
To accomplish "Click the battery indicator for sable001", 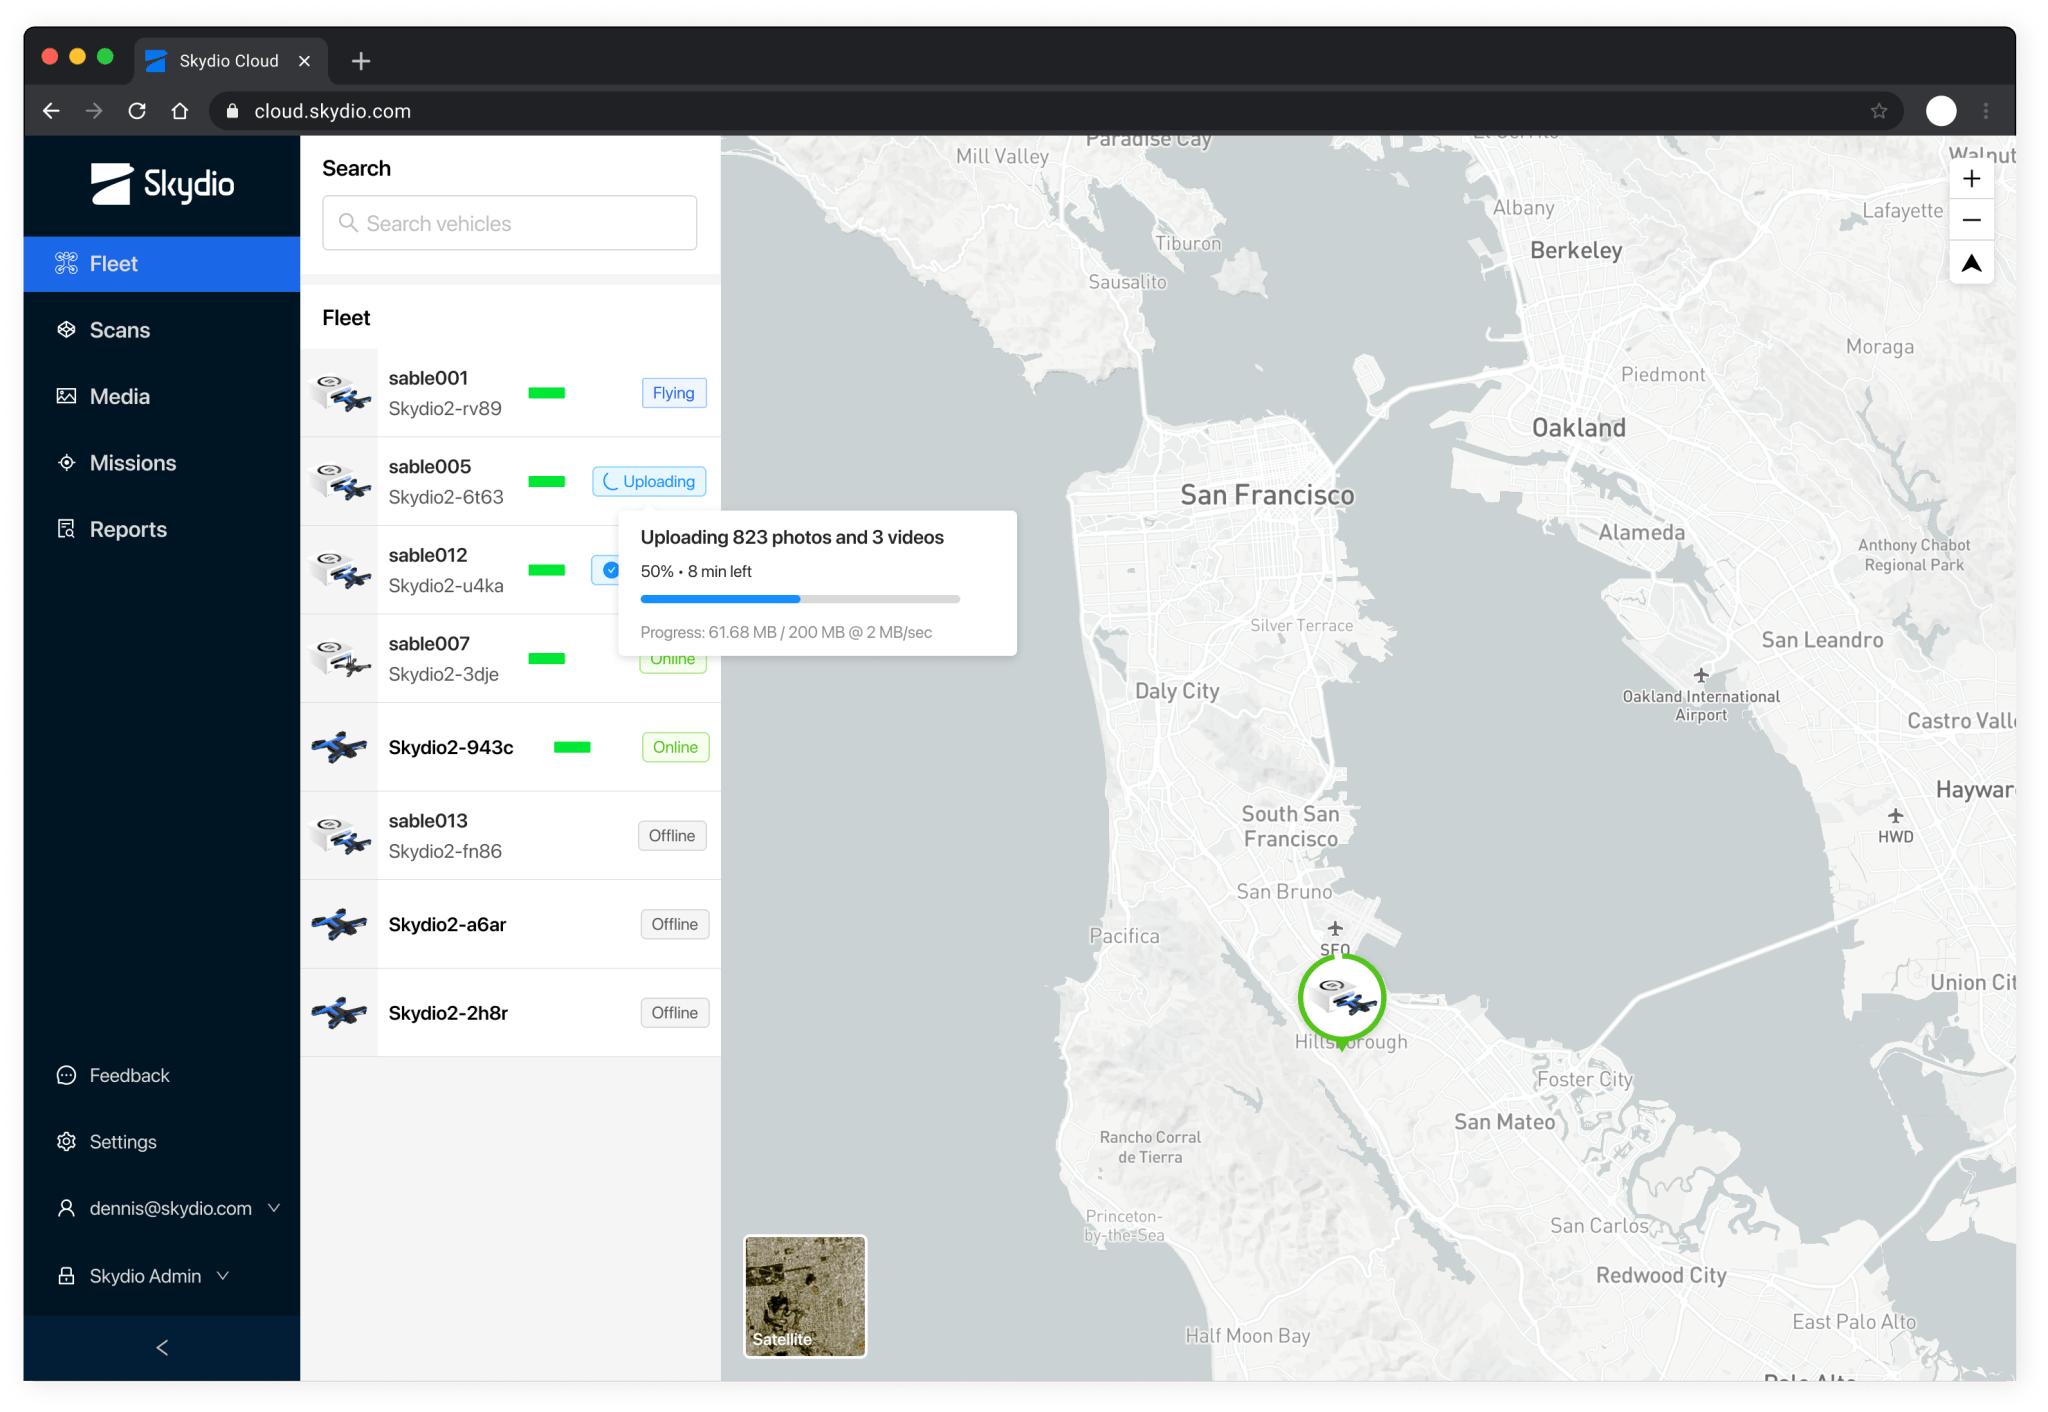I will [x=547, y=393].
